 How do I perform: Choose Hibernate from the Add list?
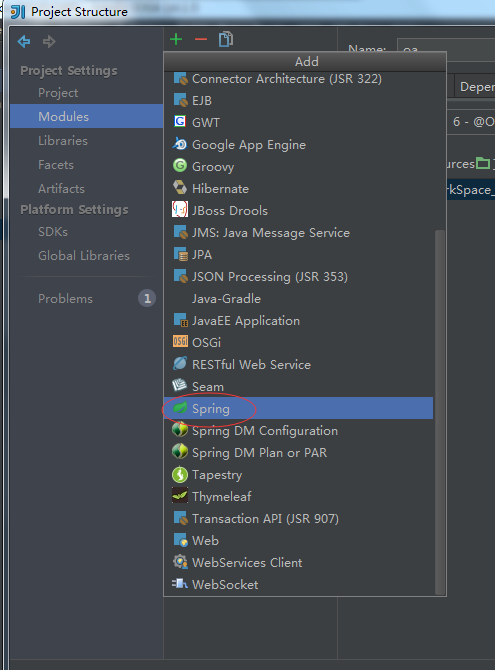298,188
